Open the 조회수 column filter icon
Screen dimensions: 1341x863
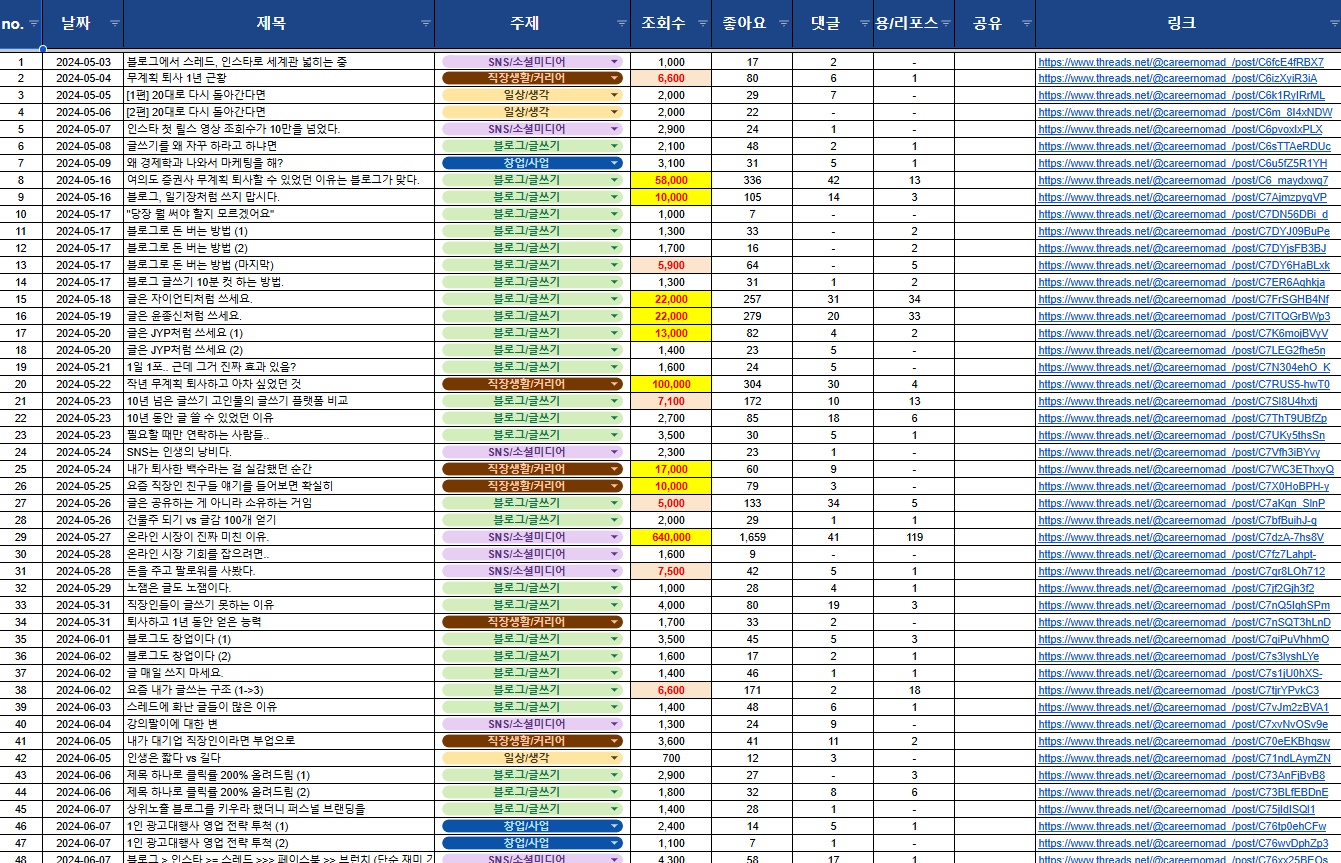click(702, 23)
